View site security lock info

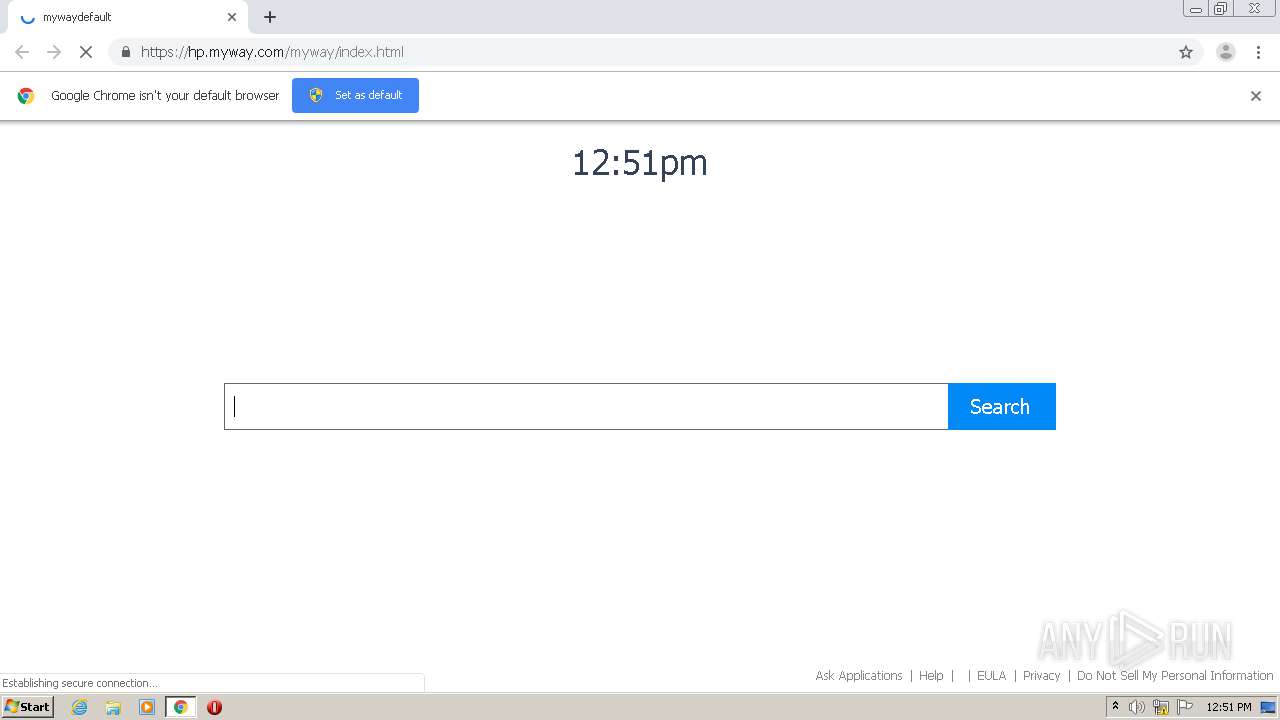(x=125, y=52)
